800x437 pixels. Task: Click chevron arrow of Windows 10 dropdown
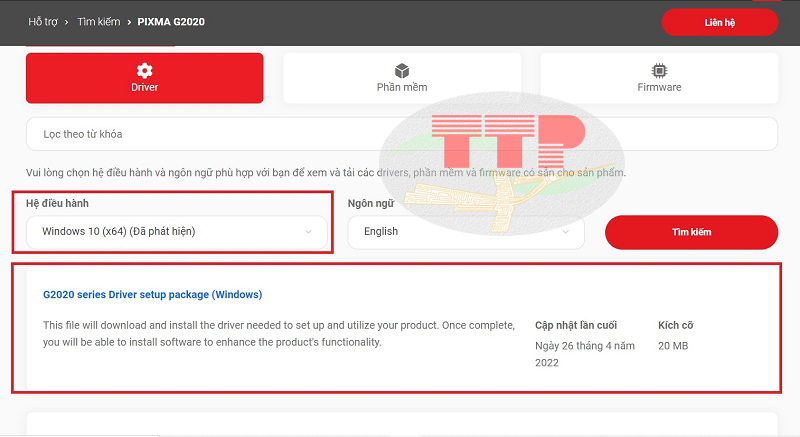click(308, 232)
